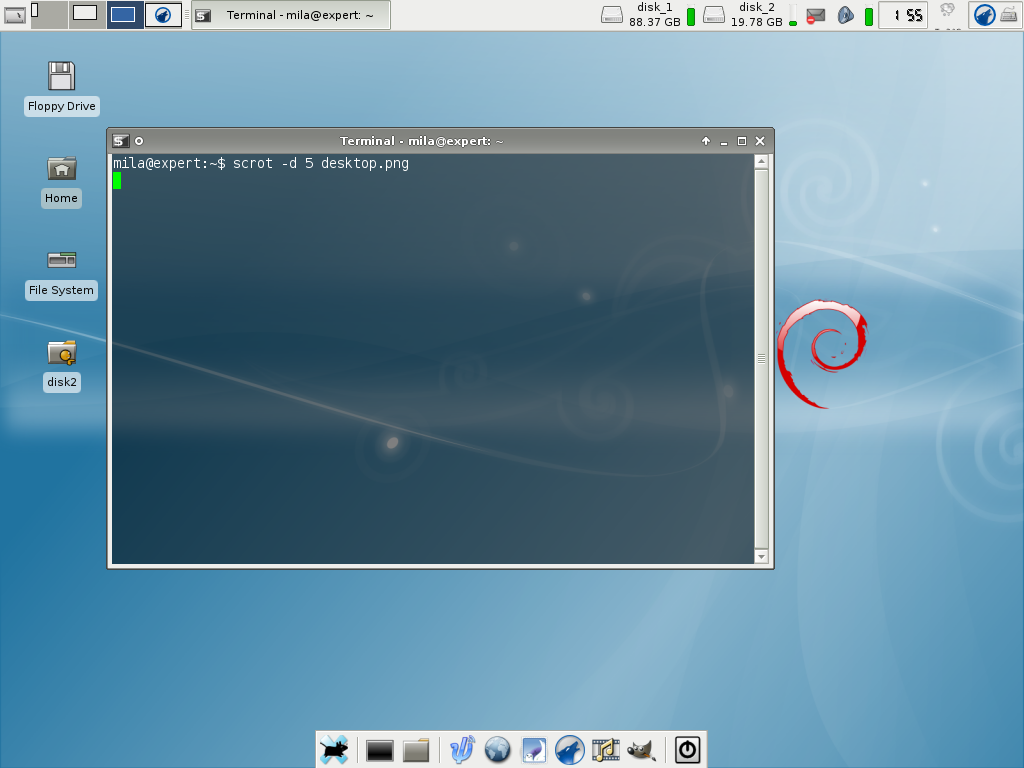Open the terminal window menu icon in titlebar
Viewport: 1024px width, 768px height.
[x=120, y=141]
